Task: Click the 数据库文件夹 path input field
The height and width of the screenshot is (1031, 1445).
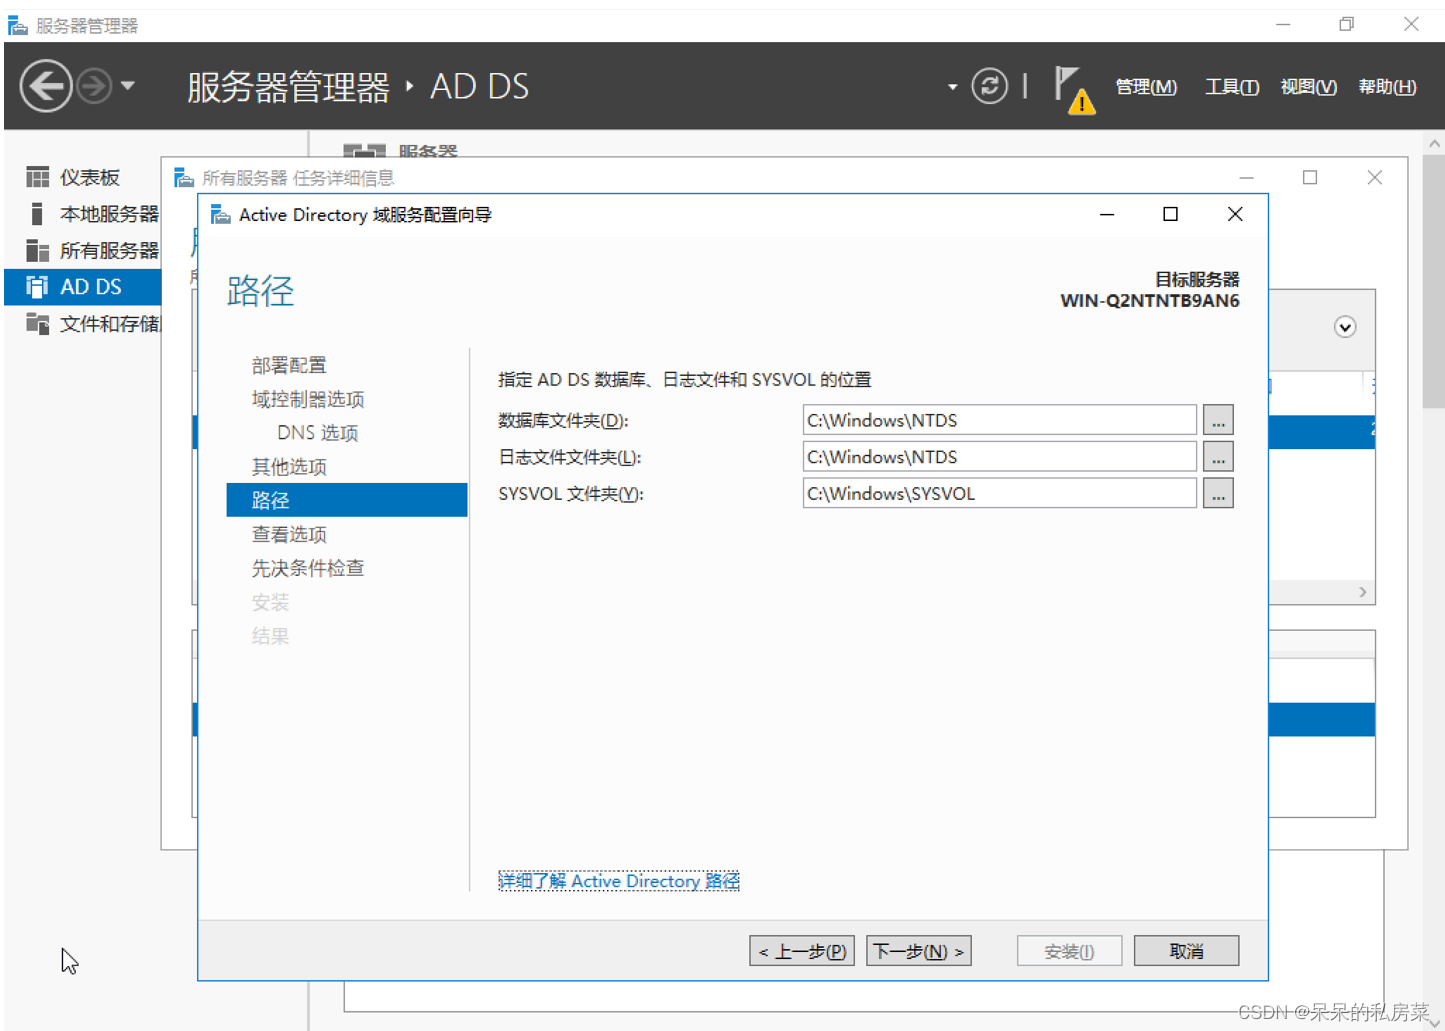Action: 999,420
